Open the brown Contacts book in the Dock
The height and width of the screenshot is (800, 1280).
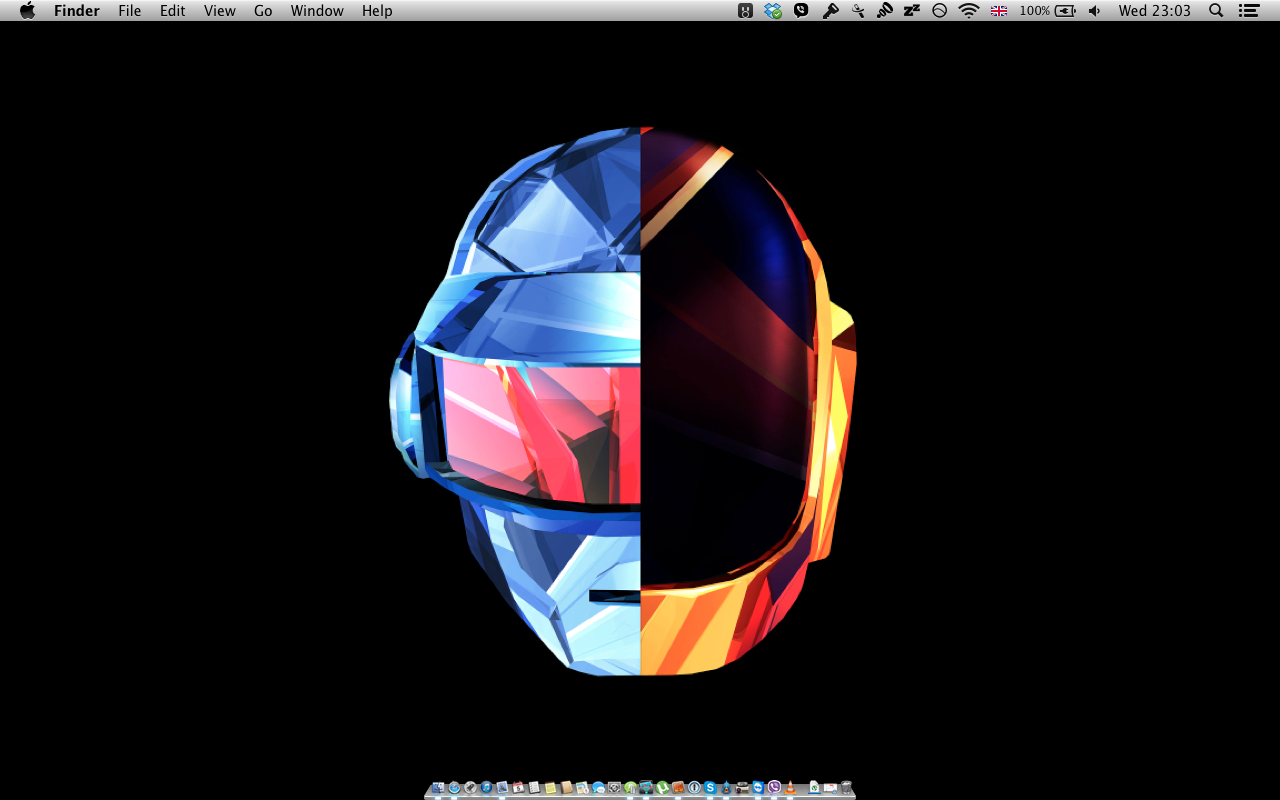pyautogui.click(x=566, y=787)
